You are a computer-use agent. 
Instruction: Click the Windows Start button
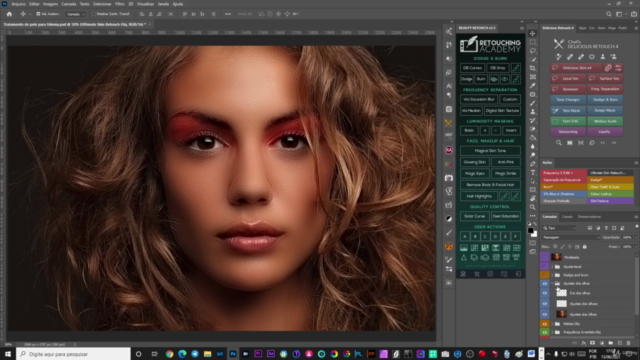click(x=8, y=354)
